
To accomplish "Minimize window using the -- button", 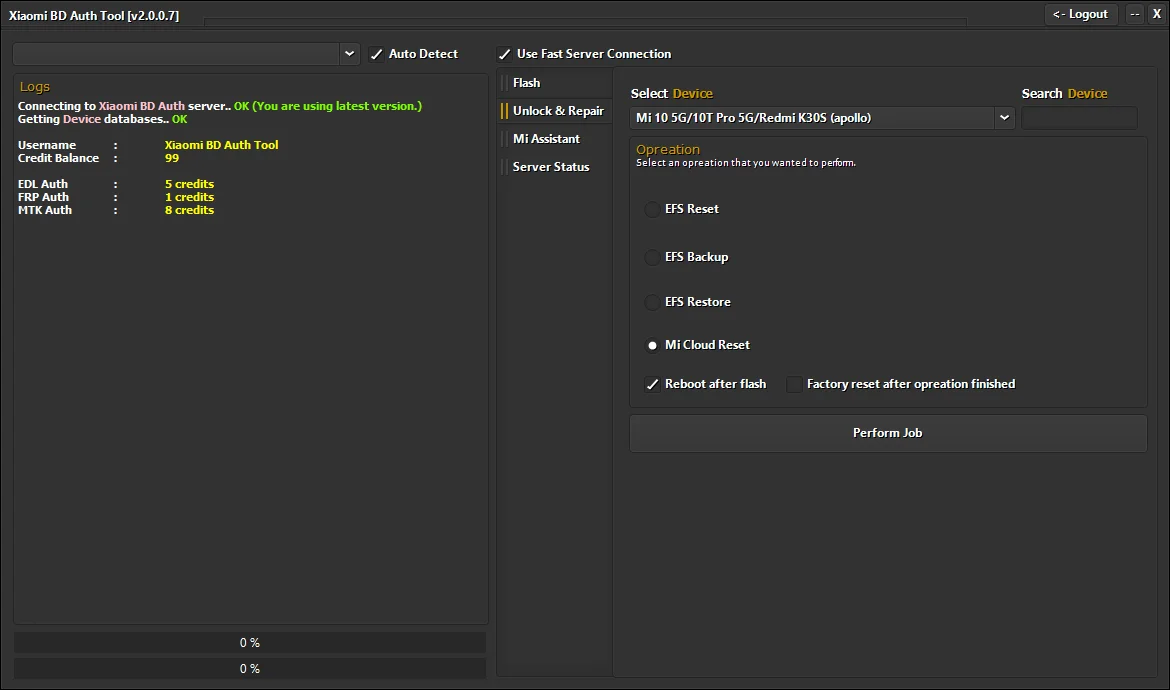I will pos(1134,14).
